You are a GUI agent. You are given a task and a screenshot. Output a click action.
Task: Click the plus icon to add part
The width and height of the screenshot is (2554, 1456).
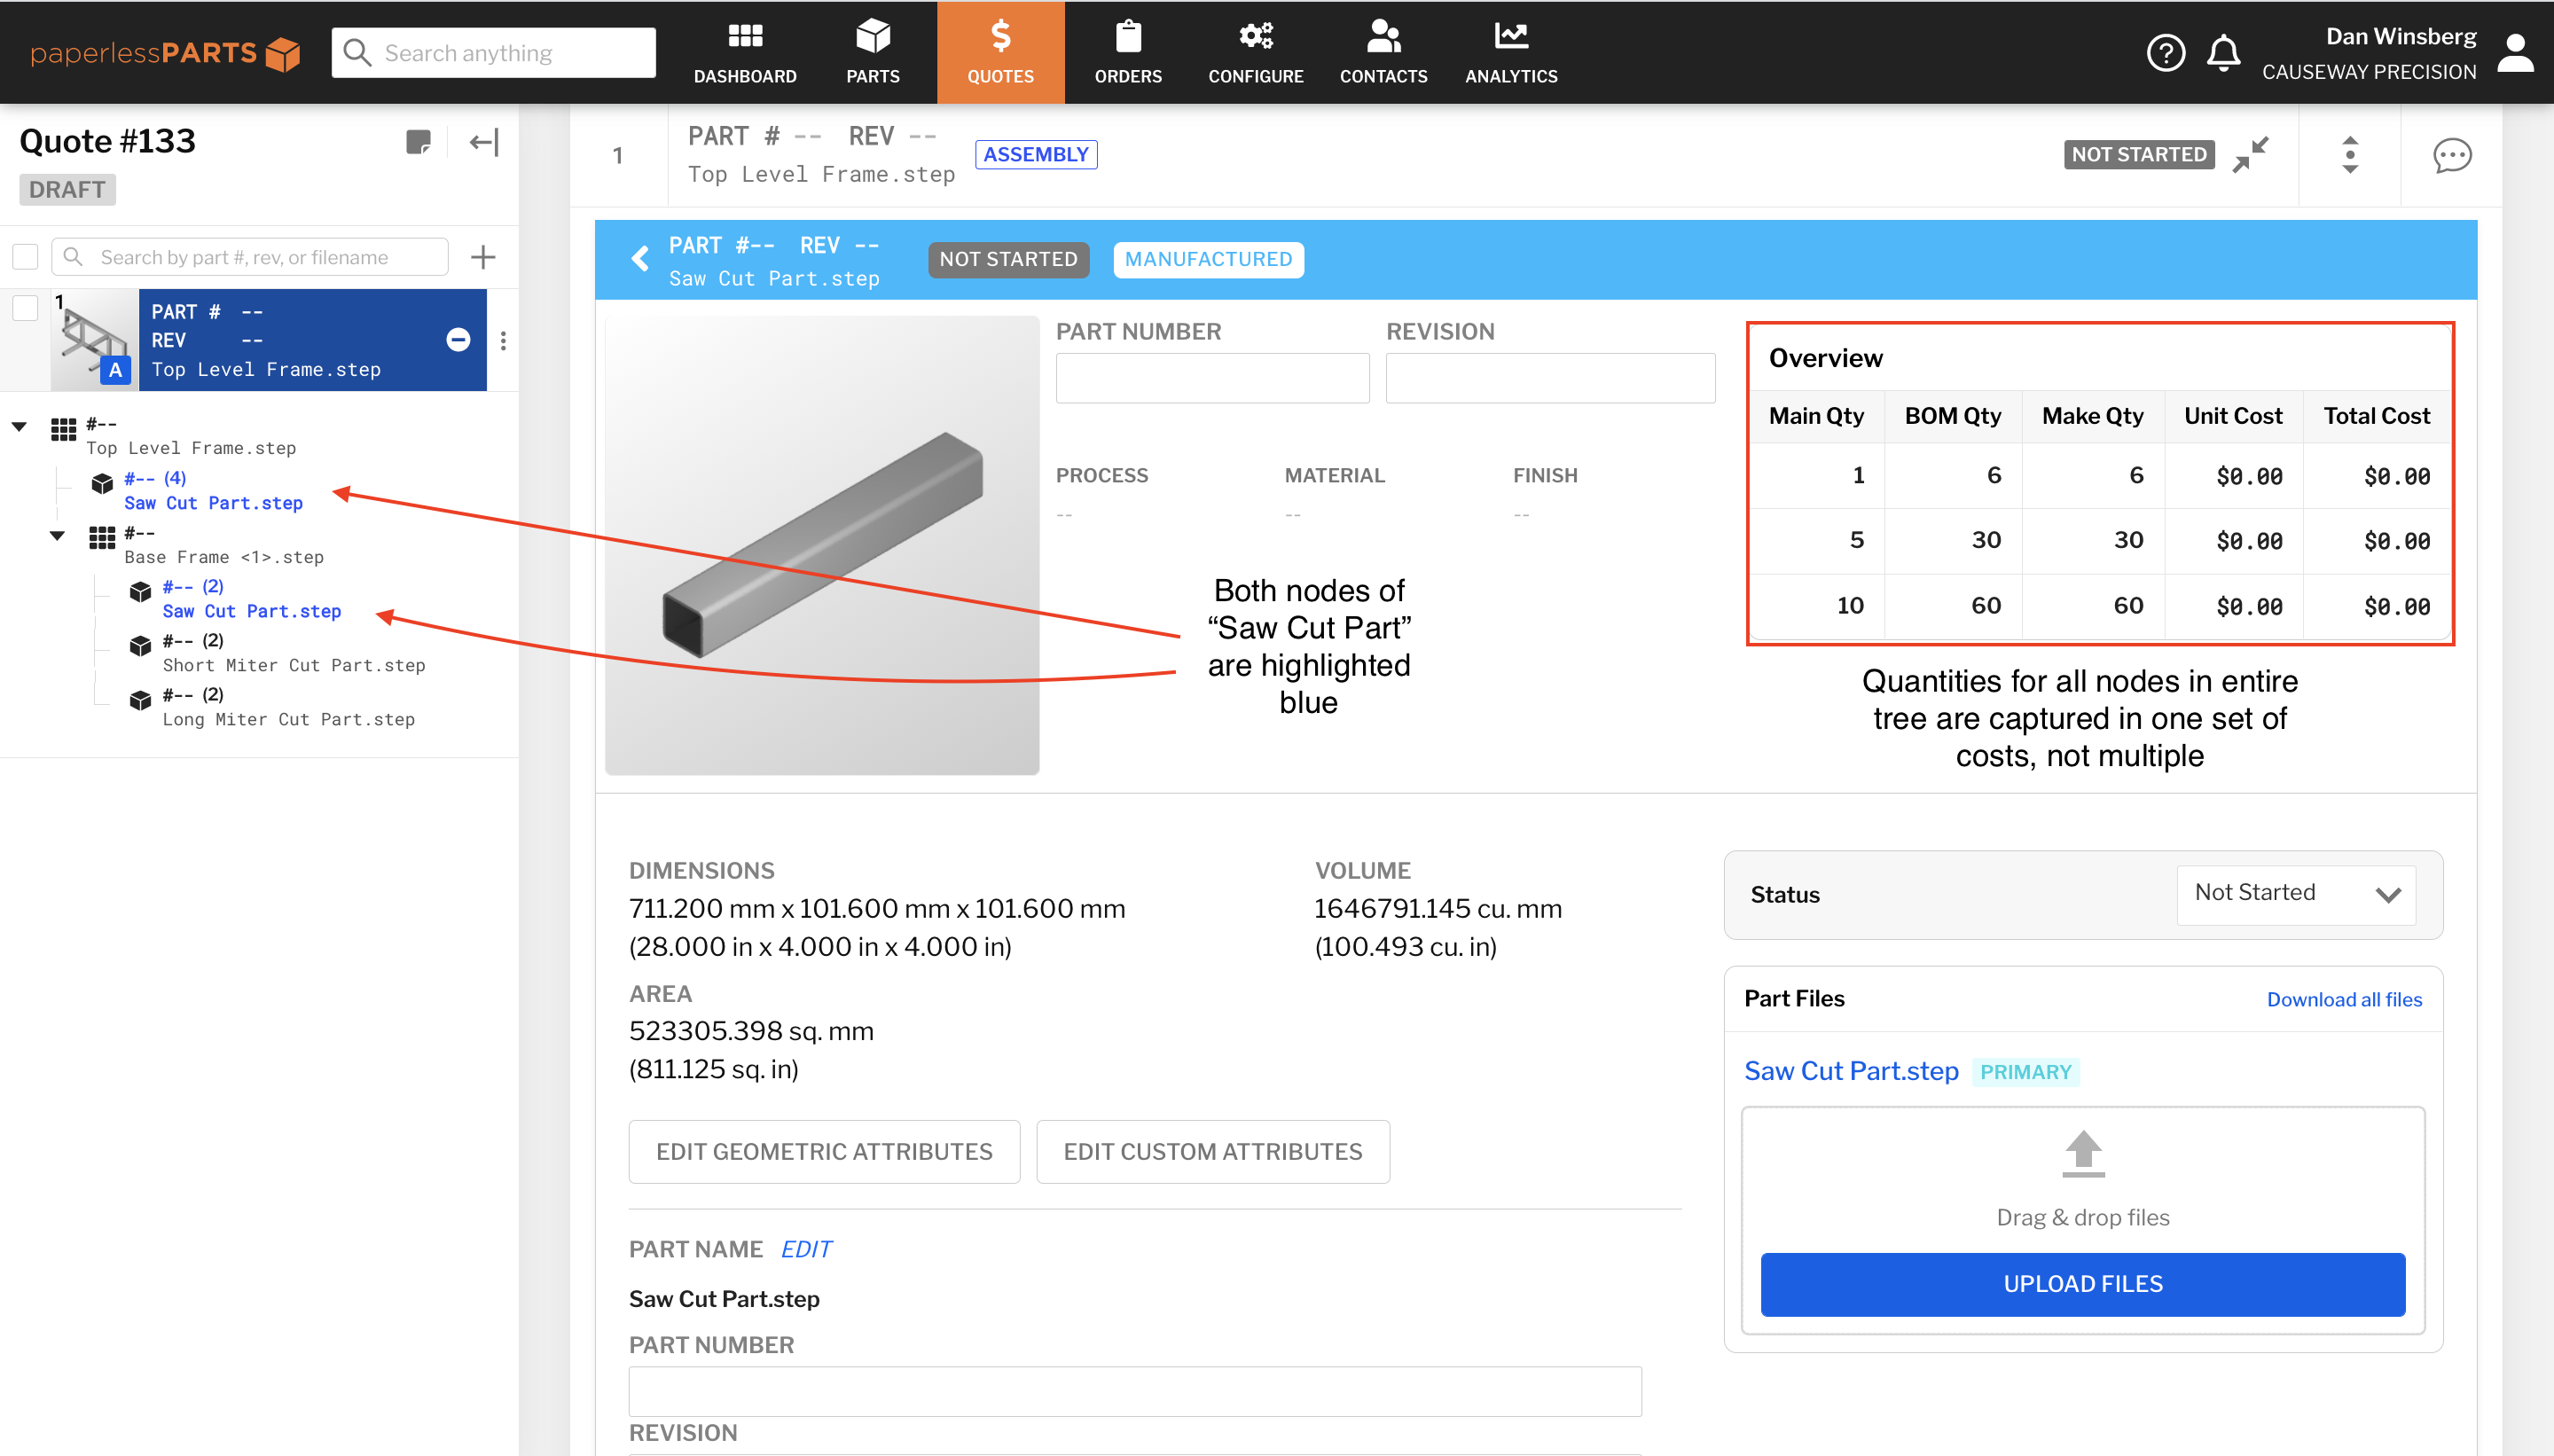point(483,257)
